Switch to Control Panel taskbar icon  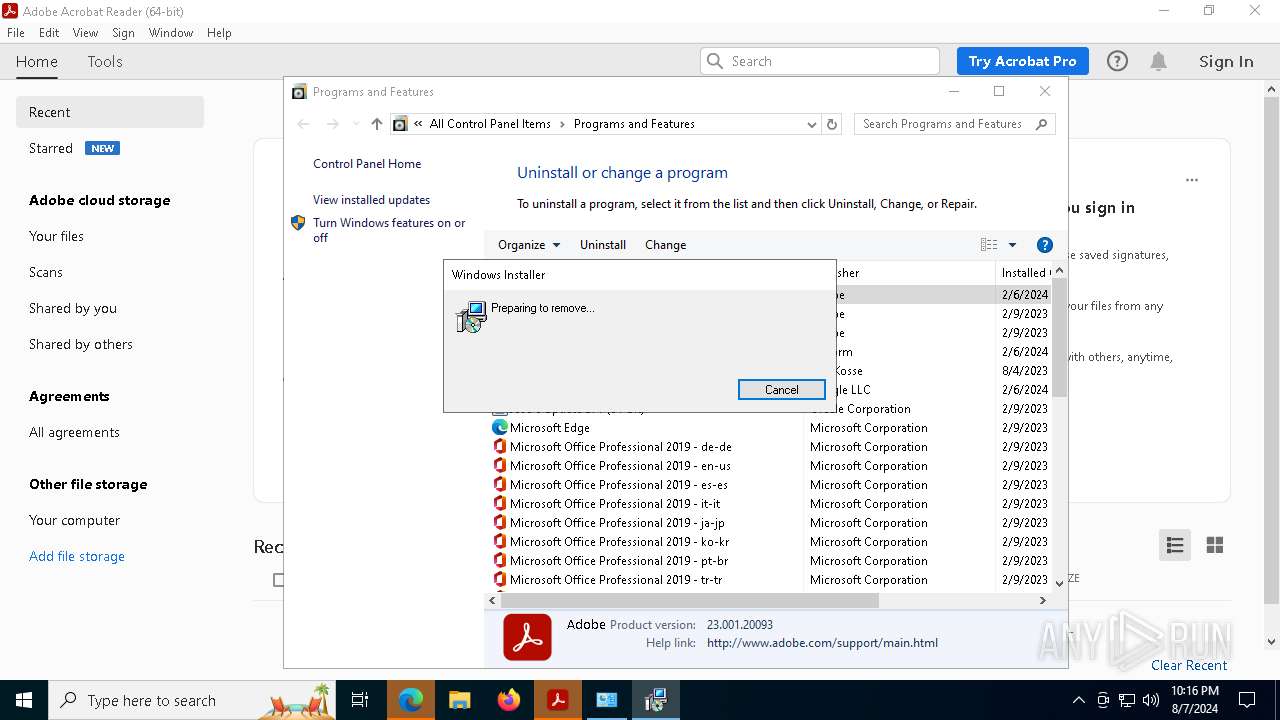tap(607, 700)
